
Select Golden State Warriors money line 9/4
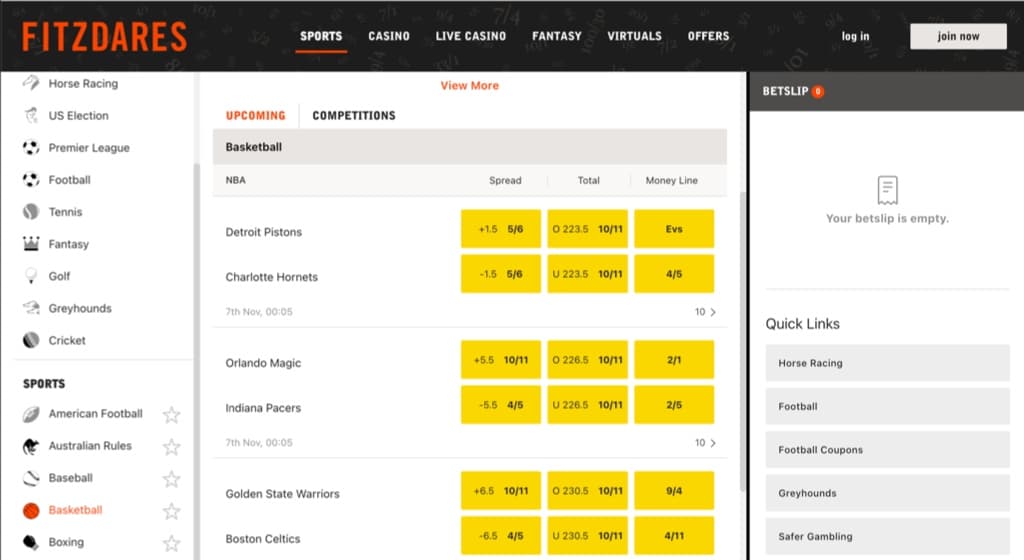click(674, 491)
